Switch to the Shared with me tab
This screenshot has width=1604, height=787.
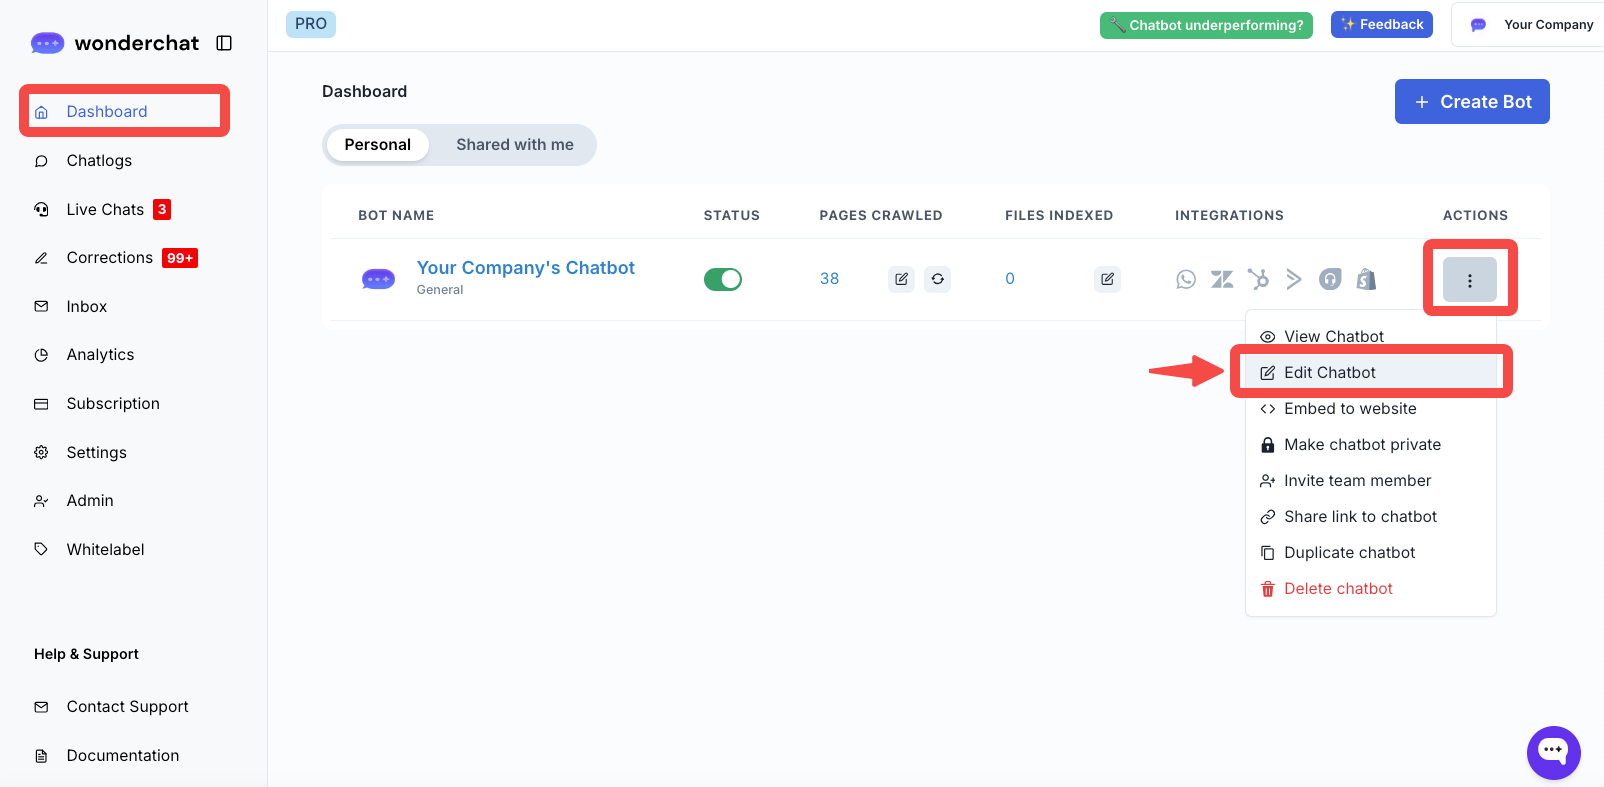tap(514, 145)
